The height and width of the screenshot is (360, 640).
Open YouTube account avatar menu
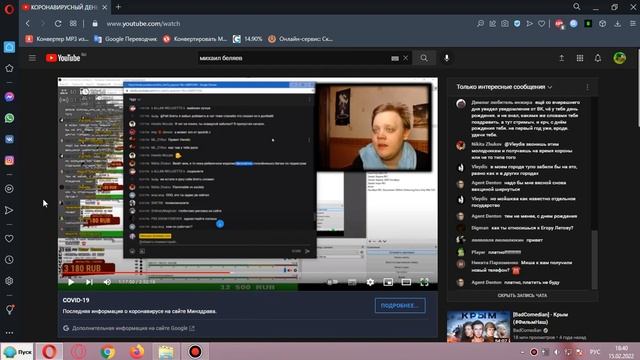(620, 58)
